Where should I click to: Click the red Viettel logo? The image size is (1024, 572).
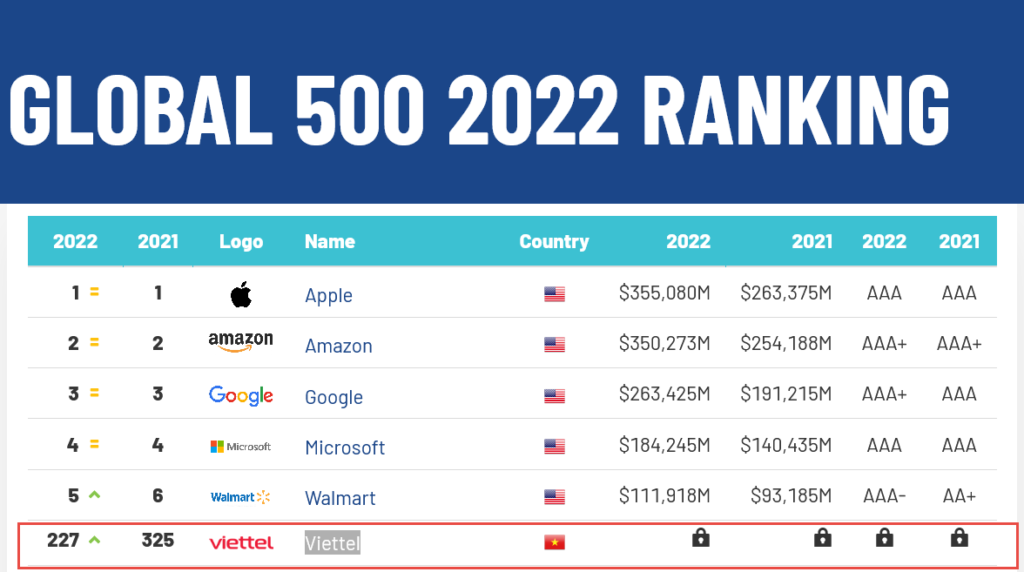pyautogui.click(x=241, y=543)
